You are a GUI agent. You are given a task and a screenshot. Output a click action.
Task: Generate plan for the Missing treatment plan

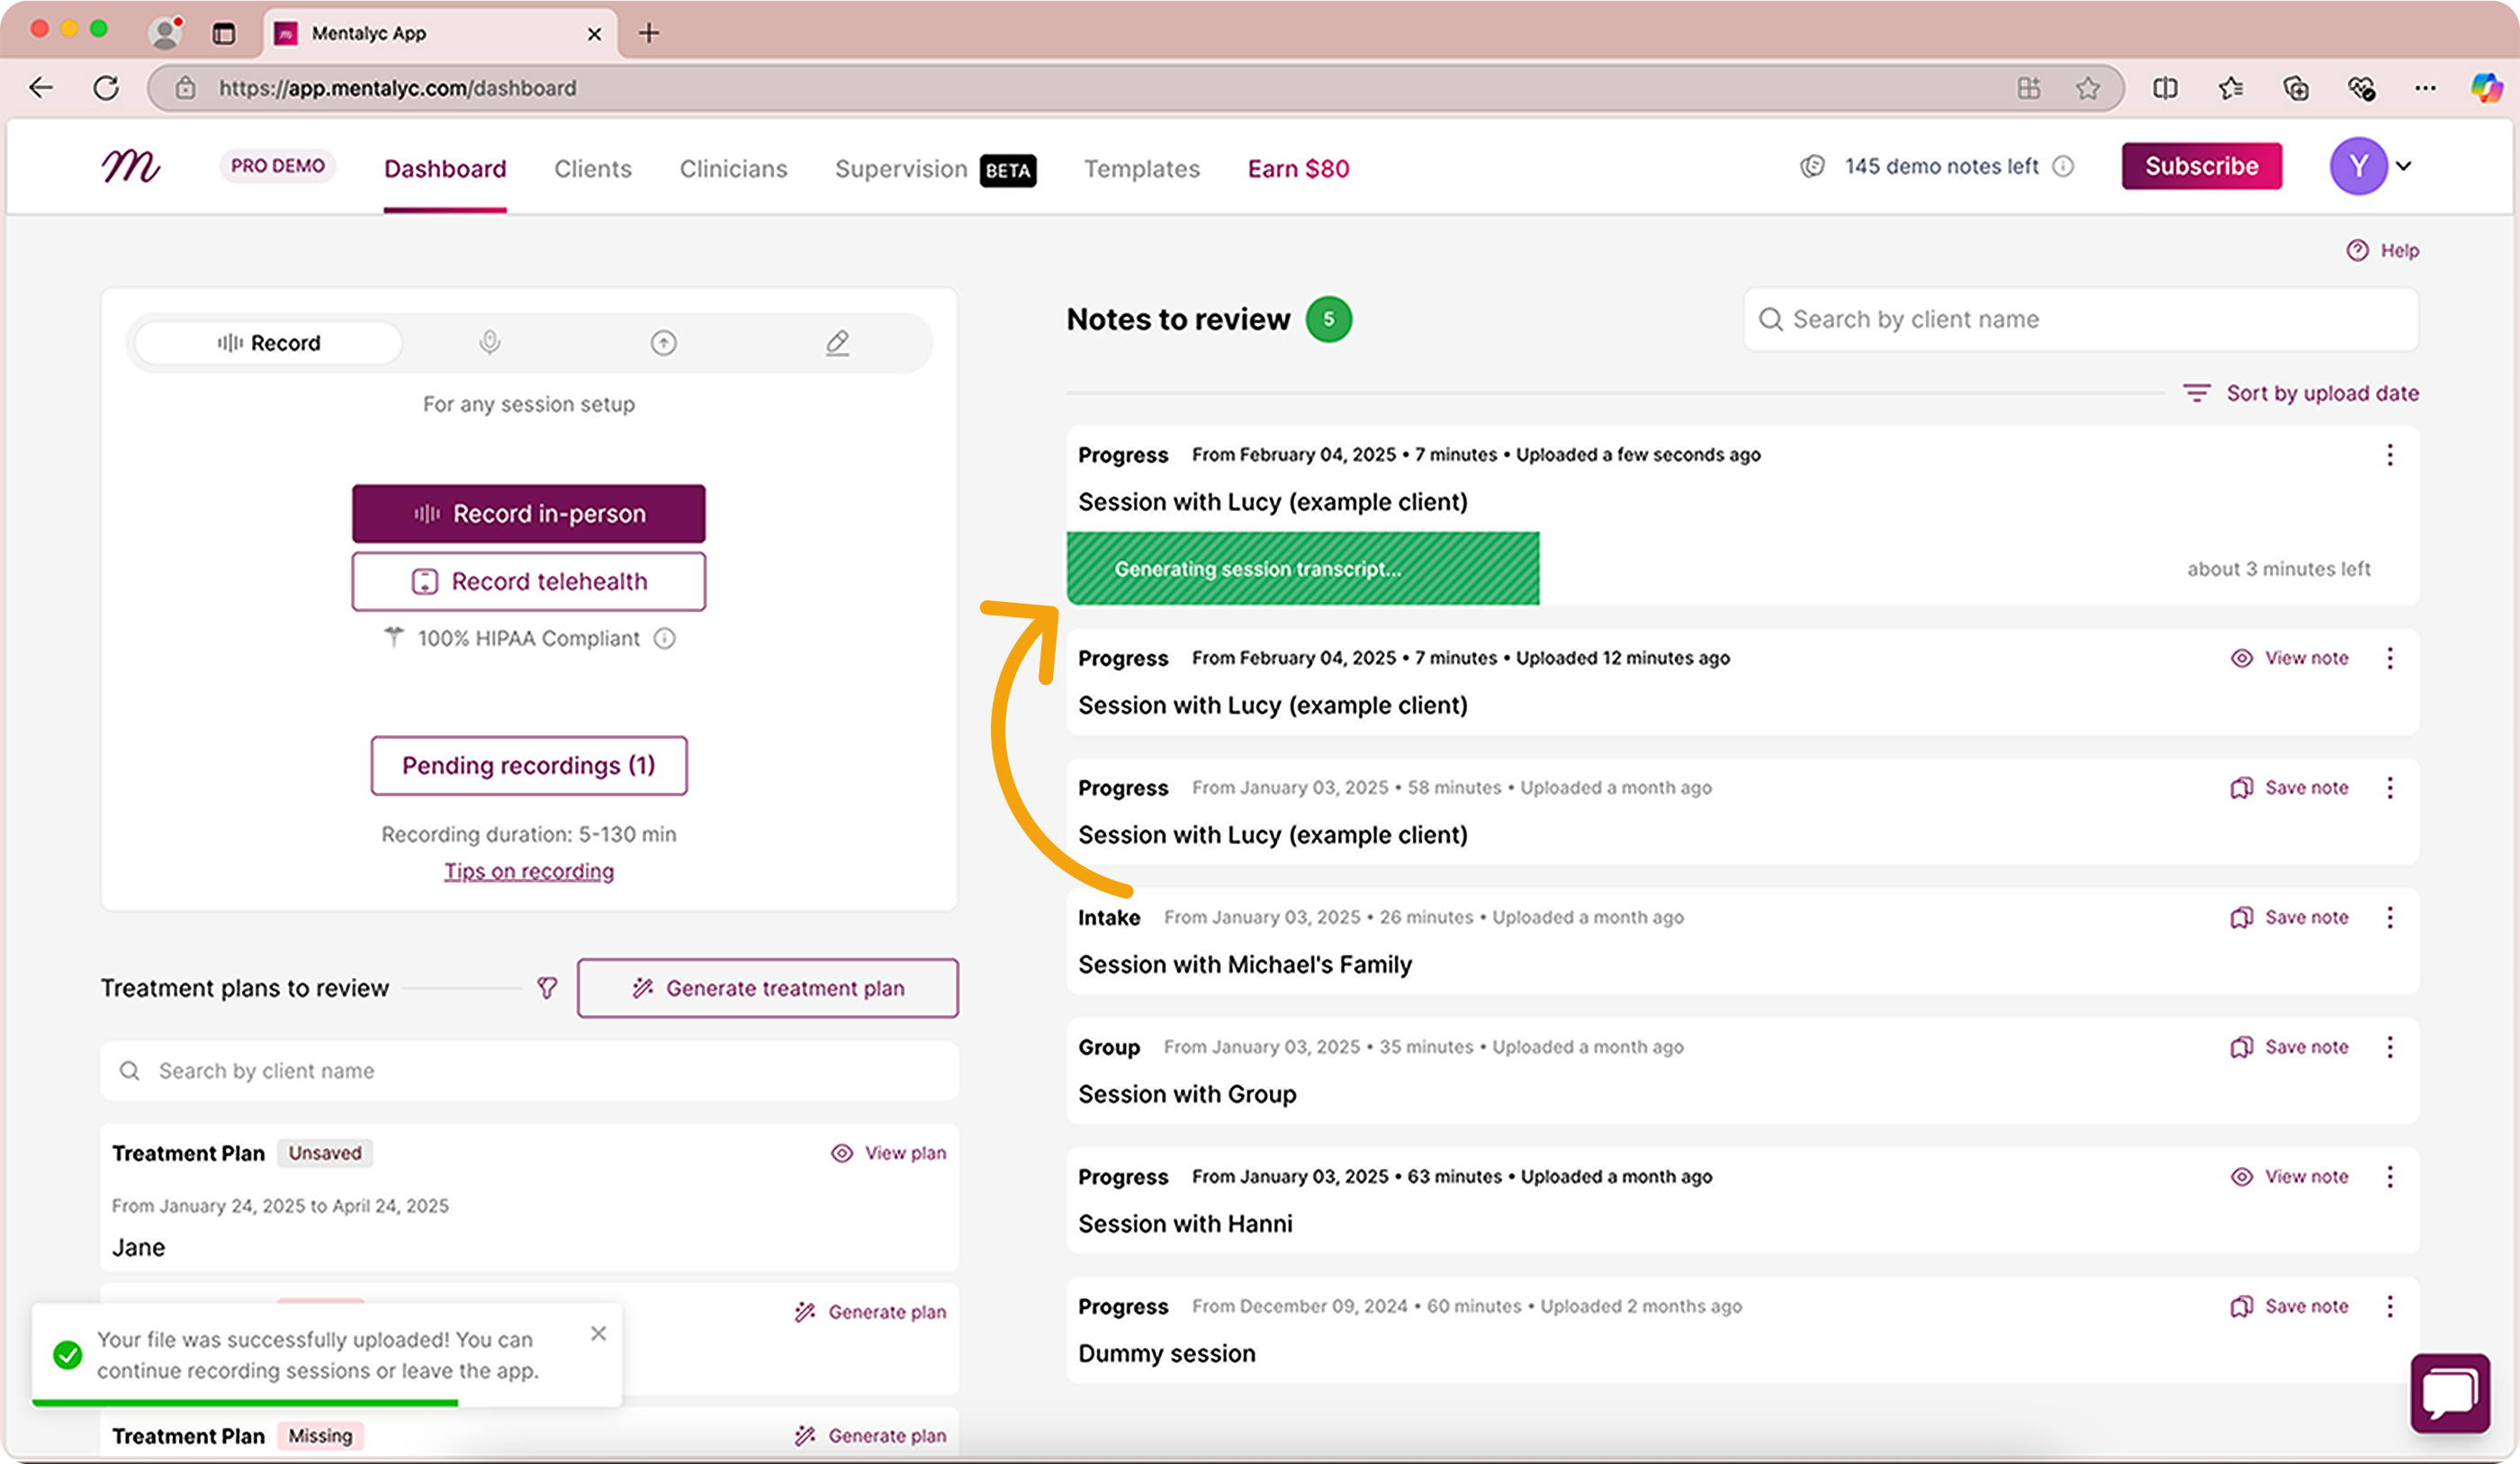pos(870,1436)
